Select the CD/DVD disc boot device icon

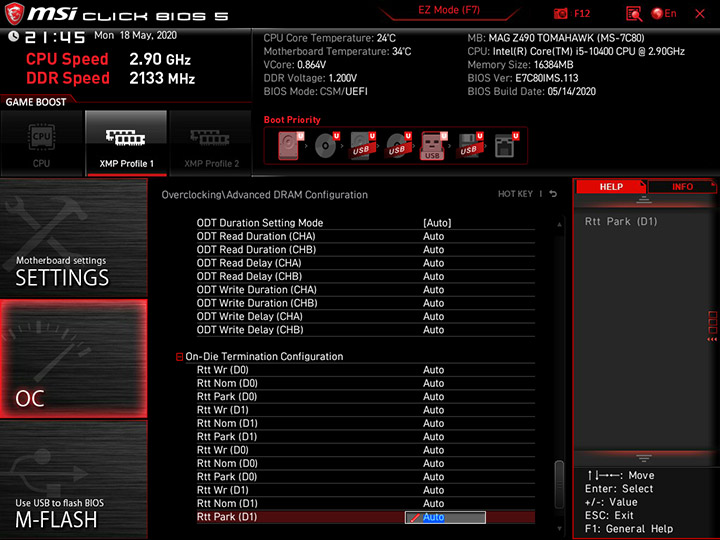326,146
